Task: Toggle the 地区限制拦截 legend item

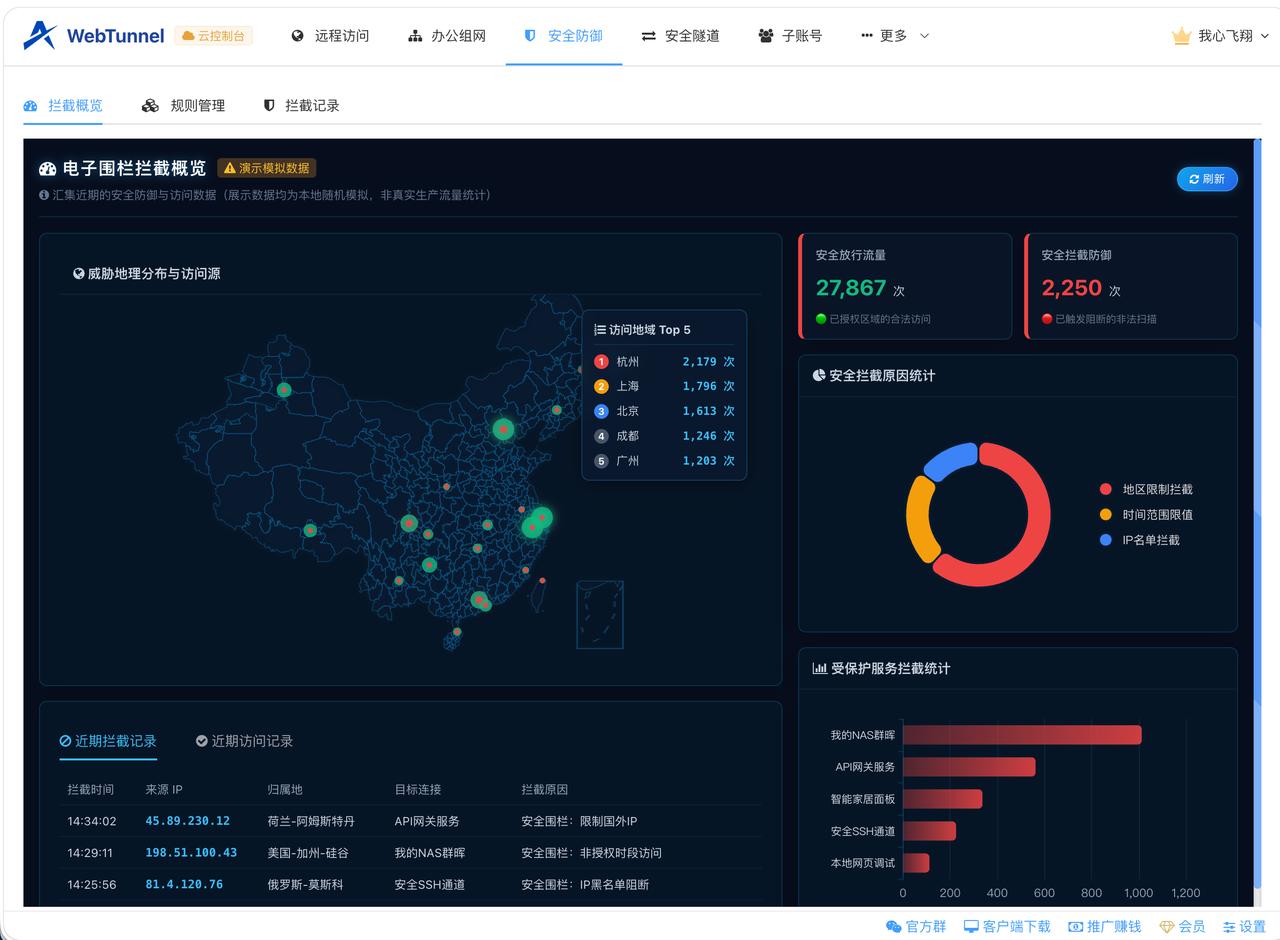Action: (x=1146, y=489)
